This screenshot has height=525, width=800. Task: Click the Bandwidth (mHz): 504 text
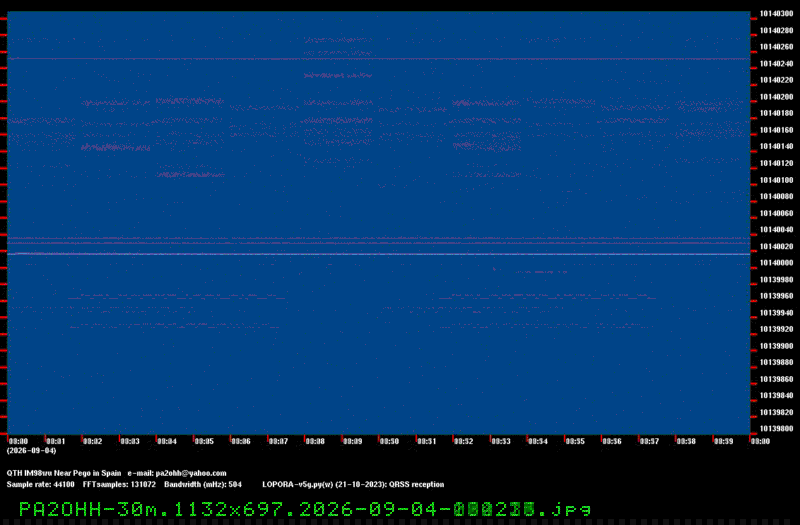[203, 484]
